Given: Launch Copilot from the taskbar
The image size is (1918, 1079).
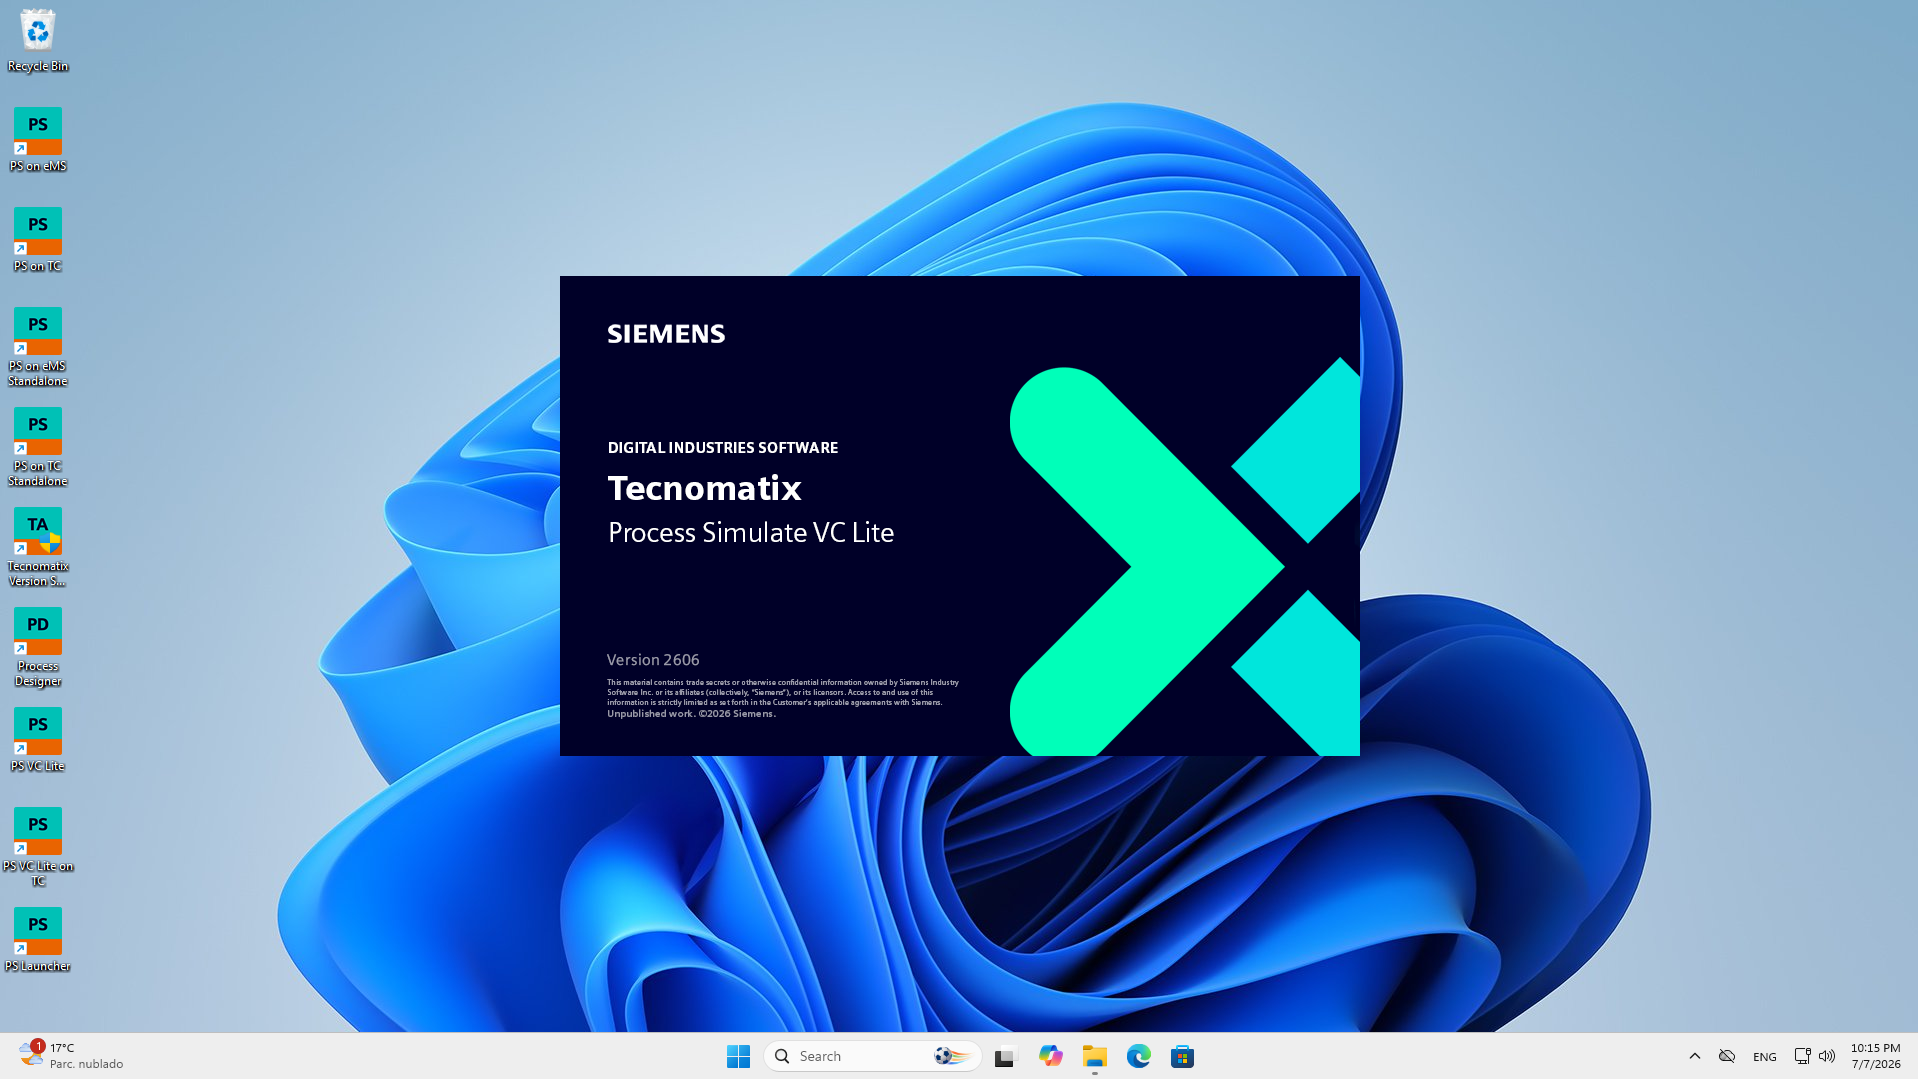Looking at the screenshot, I should [x=1050, y=1056].
